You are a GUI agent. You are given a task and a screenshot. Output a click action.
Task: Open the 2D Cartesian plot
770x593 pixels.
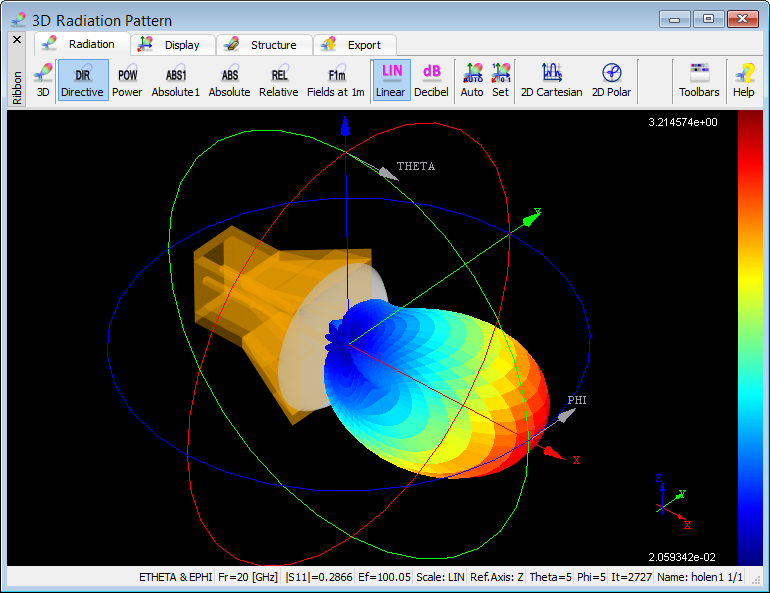551,81
